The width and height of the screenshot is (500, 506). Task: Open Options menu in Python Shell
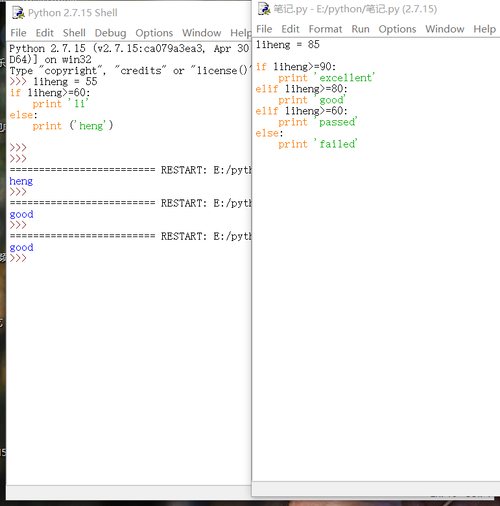click(154, 33)
